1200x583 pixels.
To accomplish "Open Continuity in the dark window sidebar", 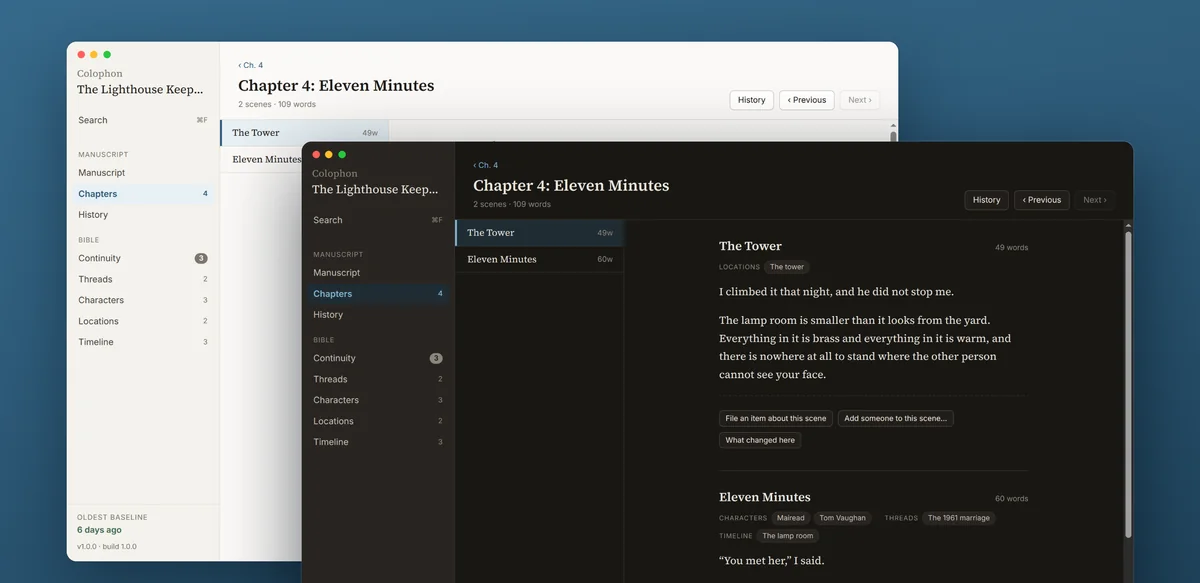I will (x=378, y=358).
